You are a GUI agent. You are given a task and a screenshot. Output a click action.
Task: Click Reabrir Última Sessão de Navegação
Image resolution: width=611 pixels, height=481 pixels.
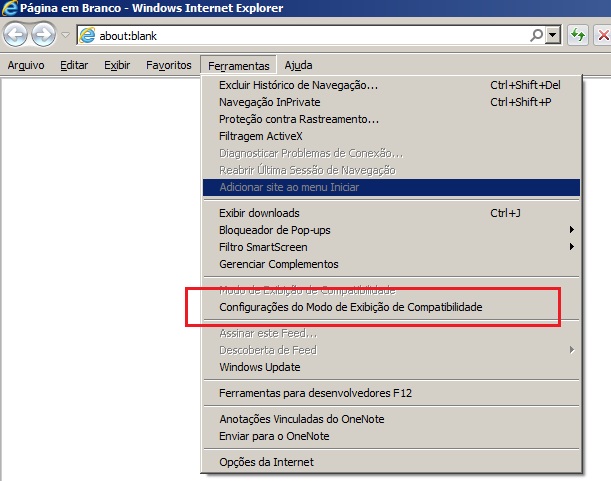click(x=391, y=170)
